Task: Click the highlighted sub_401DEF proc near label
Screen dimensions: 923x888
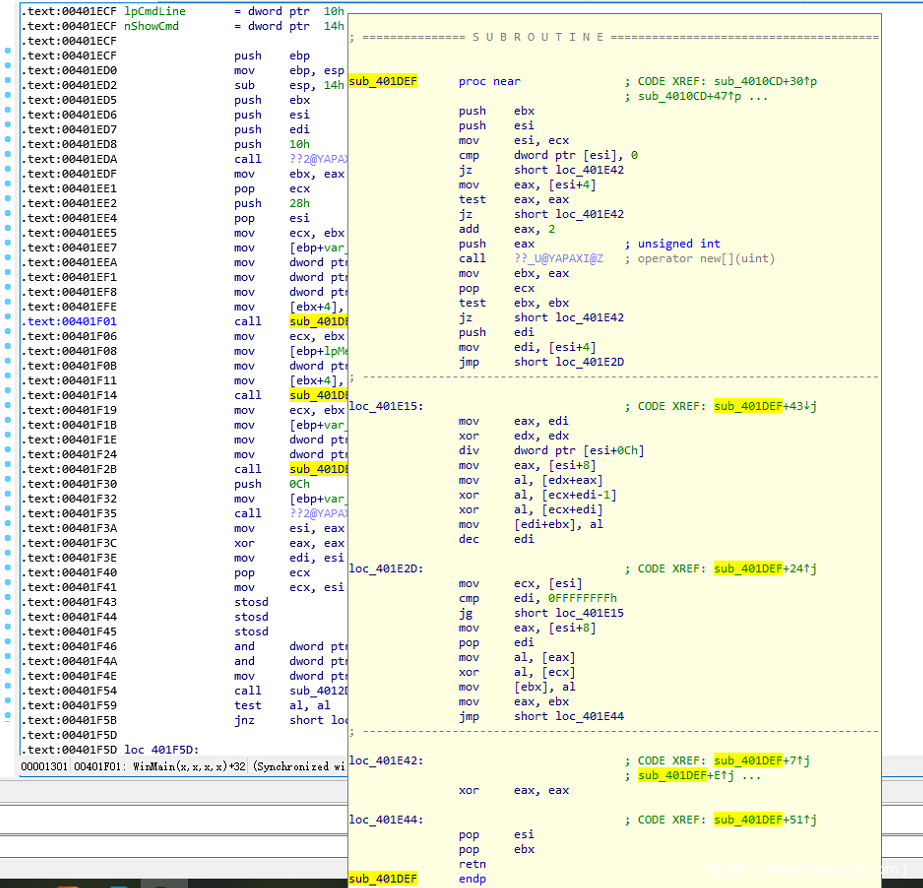Action: coord(383,81)
